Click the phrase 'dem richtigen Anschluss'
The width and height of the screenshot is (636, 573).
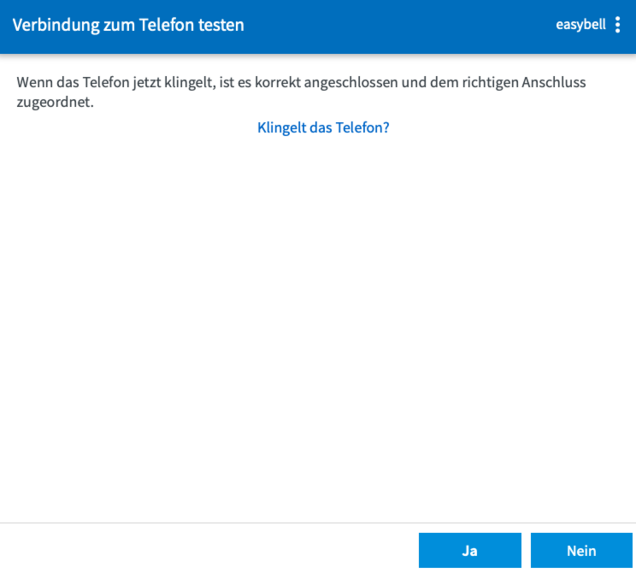pyautogui.click(x=508, y=82)
